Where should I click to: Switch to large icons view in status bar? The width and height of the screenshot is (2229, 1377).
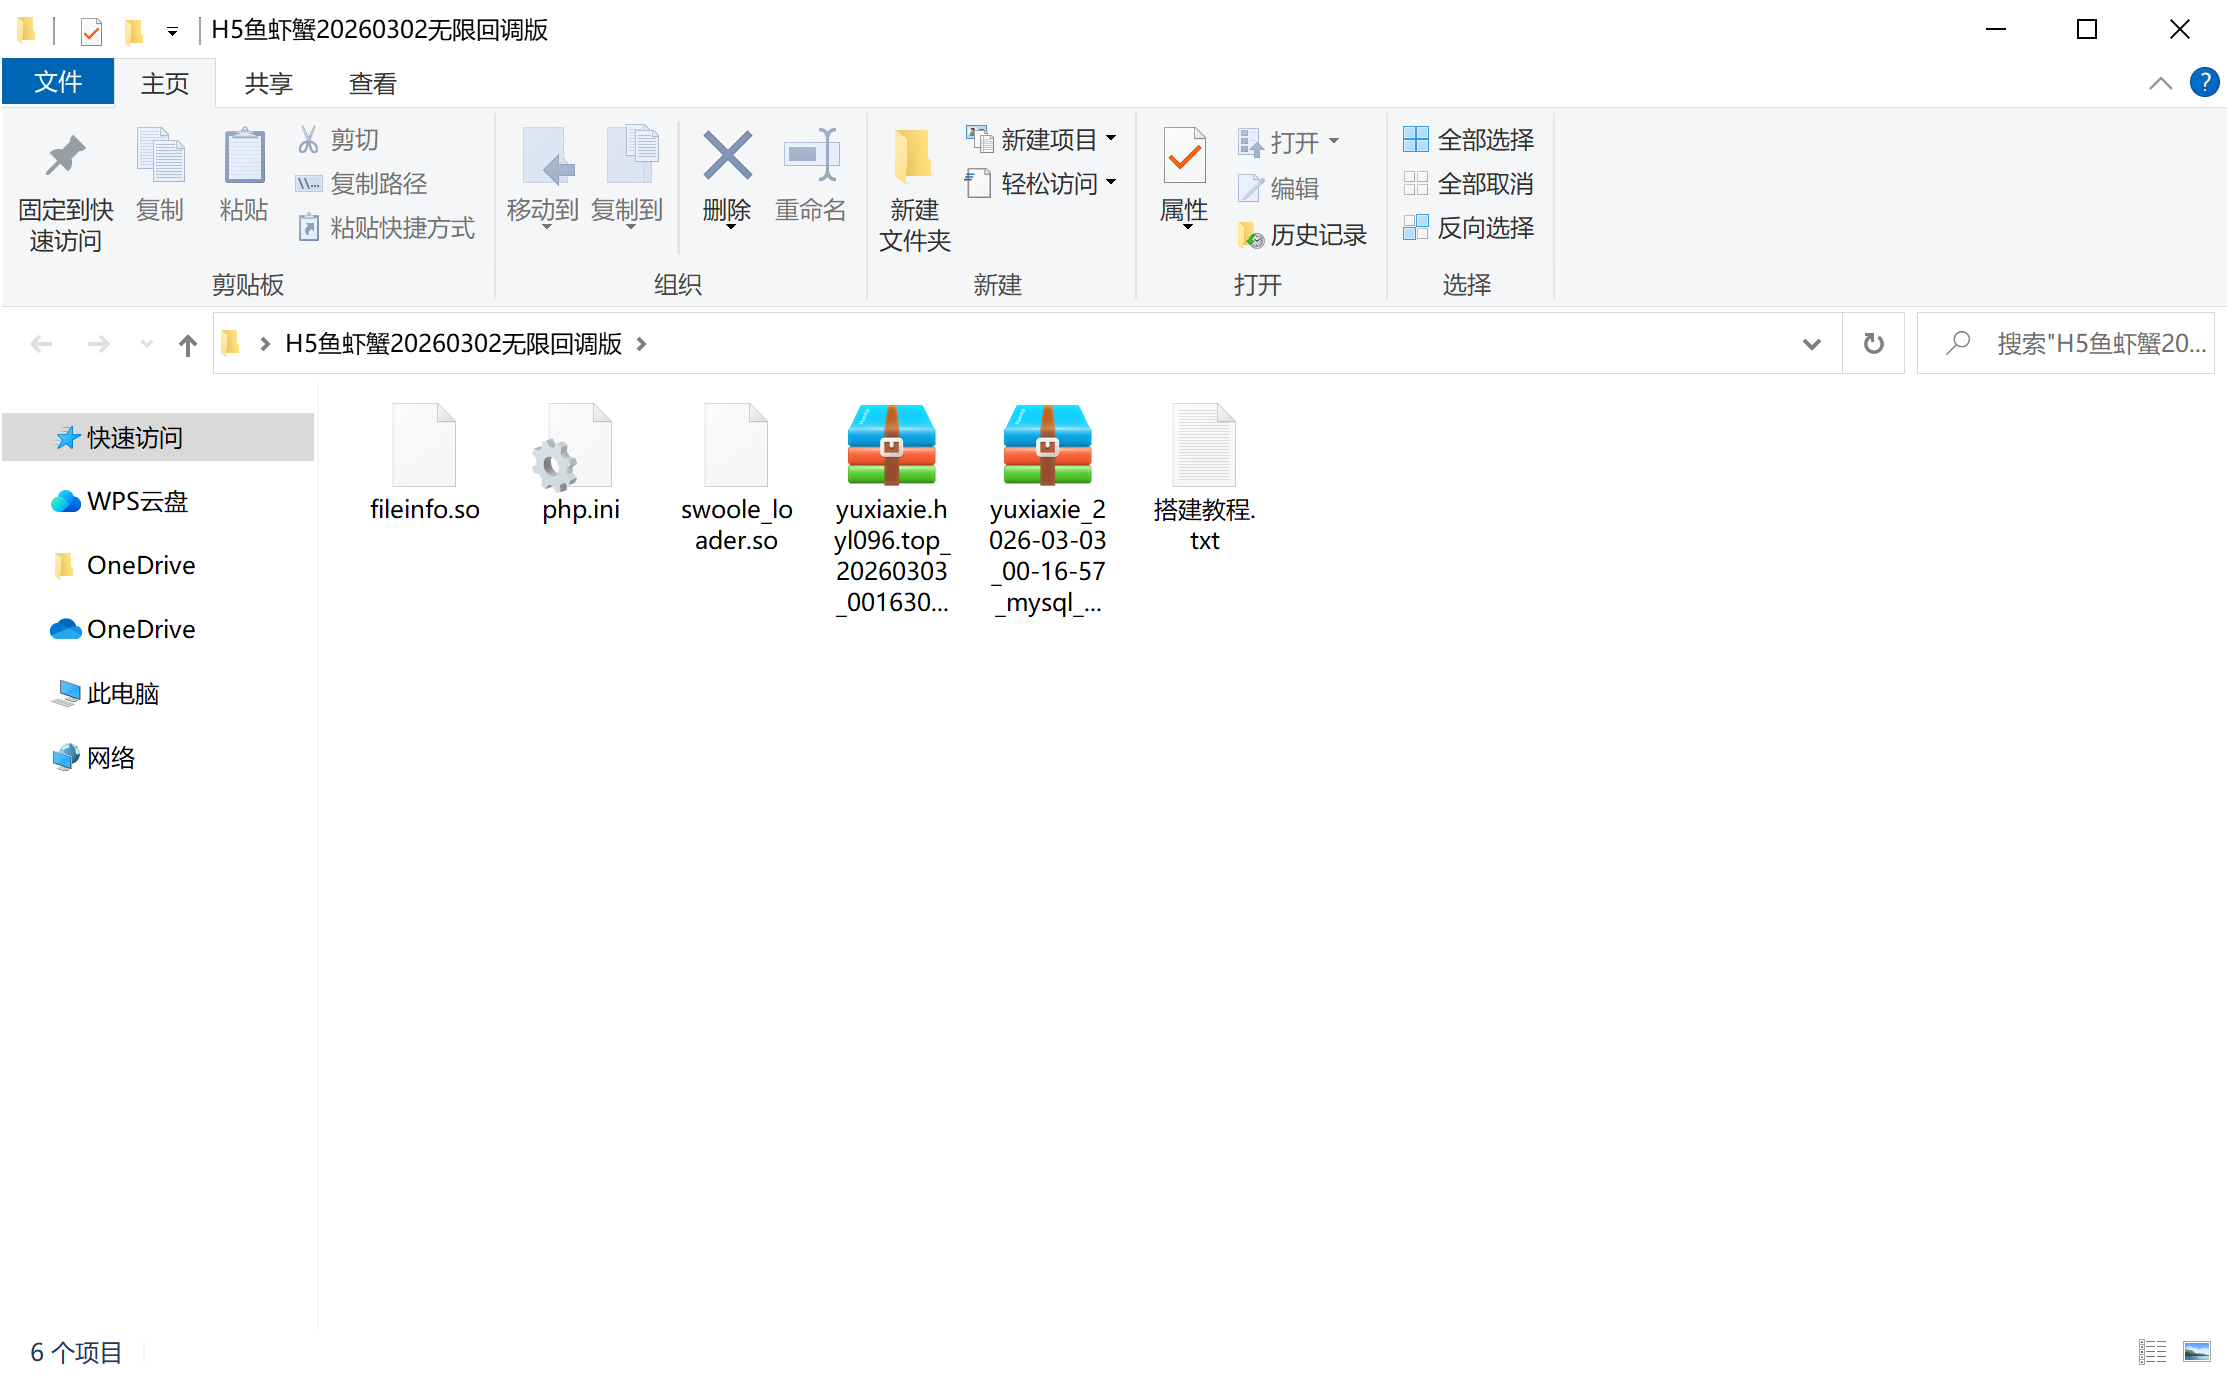[x=2197, y=1352]
